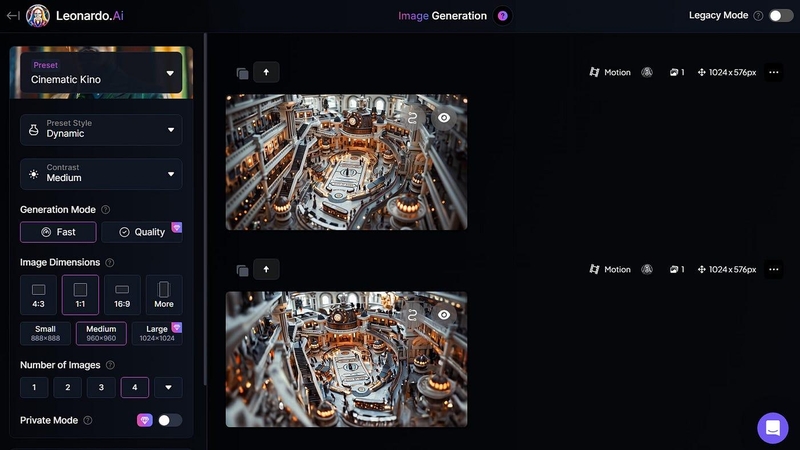The height and width of the screenshot is (450, 800).
Task: Open the Cinematic Kino preset dropdown
Action: (x=101, y=72)
